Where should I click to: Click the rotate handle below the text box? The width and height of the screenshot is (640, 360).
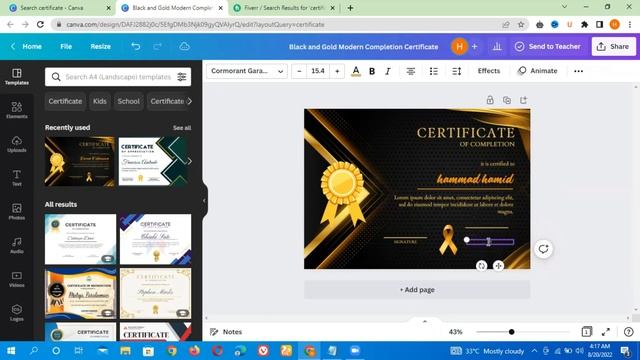click(x=482, y=266)
